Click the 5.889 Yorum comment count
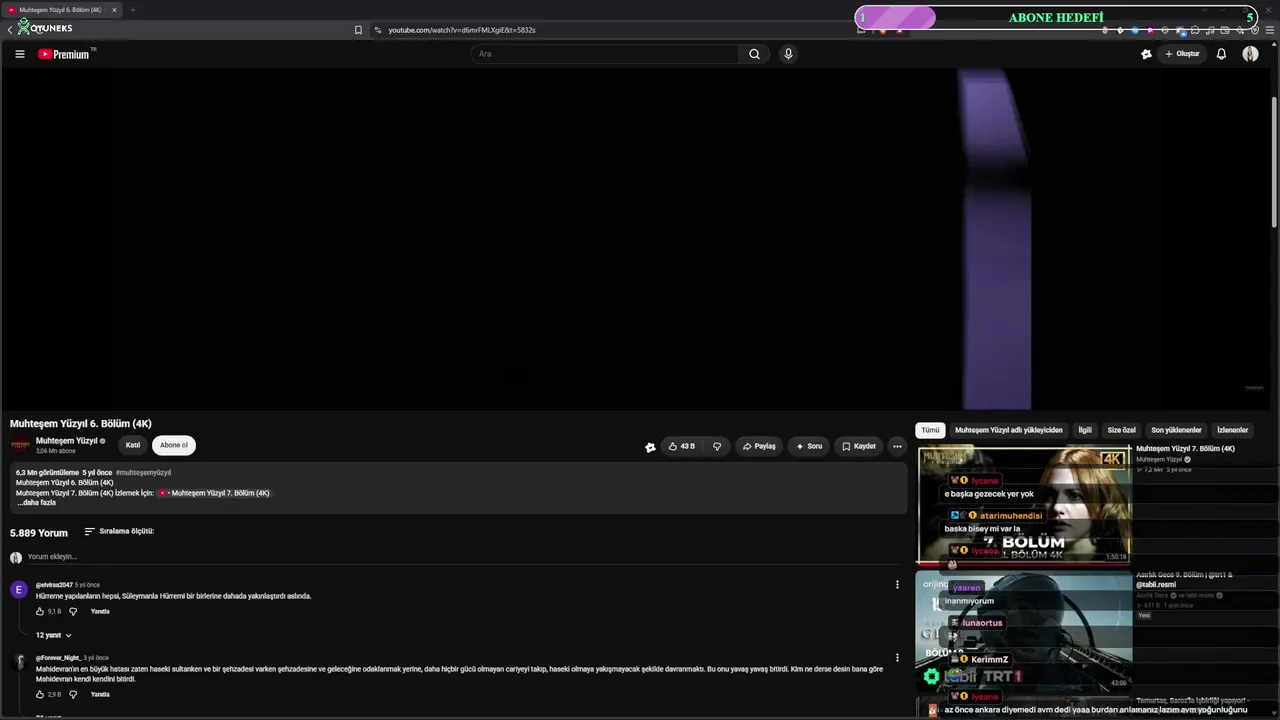Screen dimensions: 1280x720 pyautogui.click(x=39, y=533)
